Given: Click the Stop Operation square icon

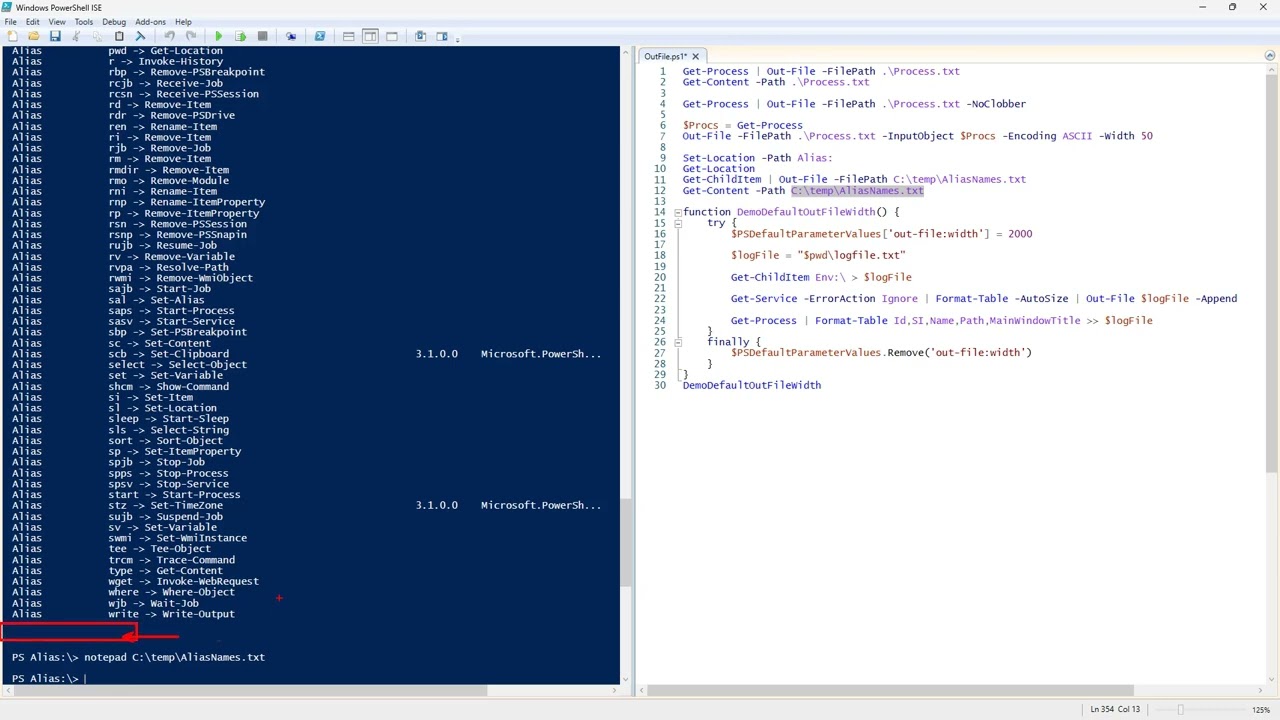Looking at the screenshot, I should click(263, 36).
